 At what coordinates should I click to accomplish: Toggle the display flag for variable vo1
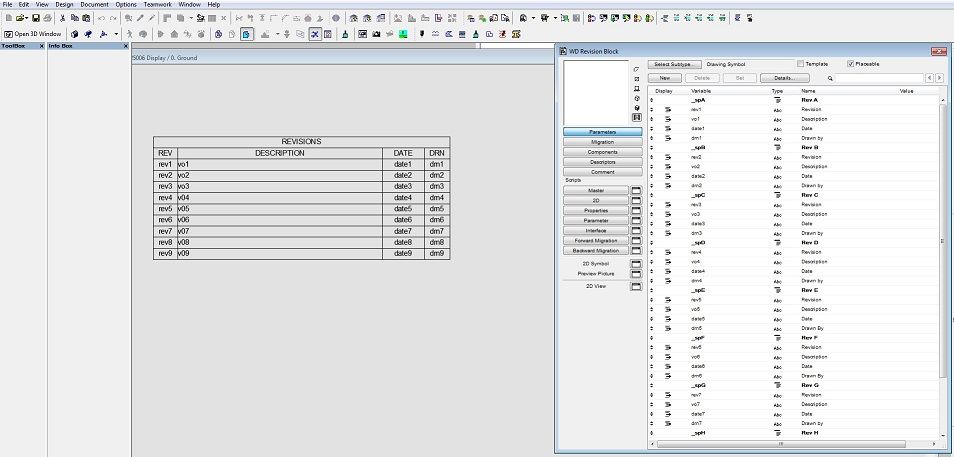(x=668, y=119)
